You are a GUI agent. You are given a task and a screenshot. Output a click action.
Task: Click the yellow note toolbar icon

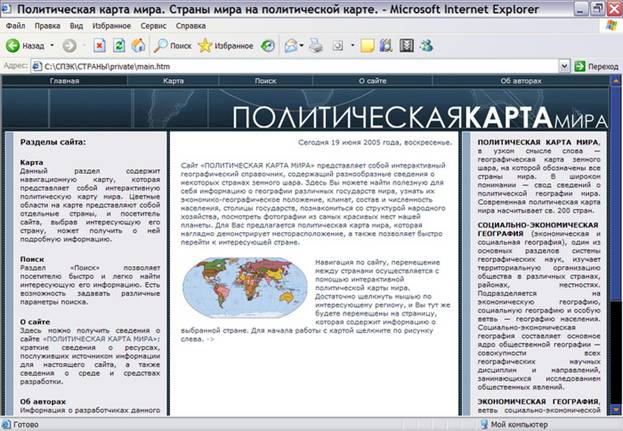[x=367, y=46]
